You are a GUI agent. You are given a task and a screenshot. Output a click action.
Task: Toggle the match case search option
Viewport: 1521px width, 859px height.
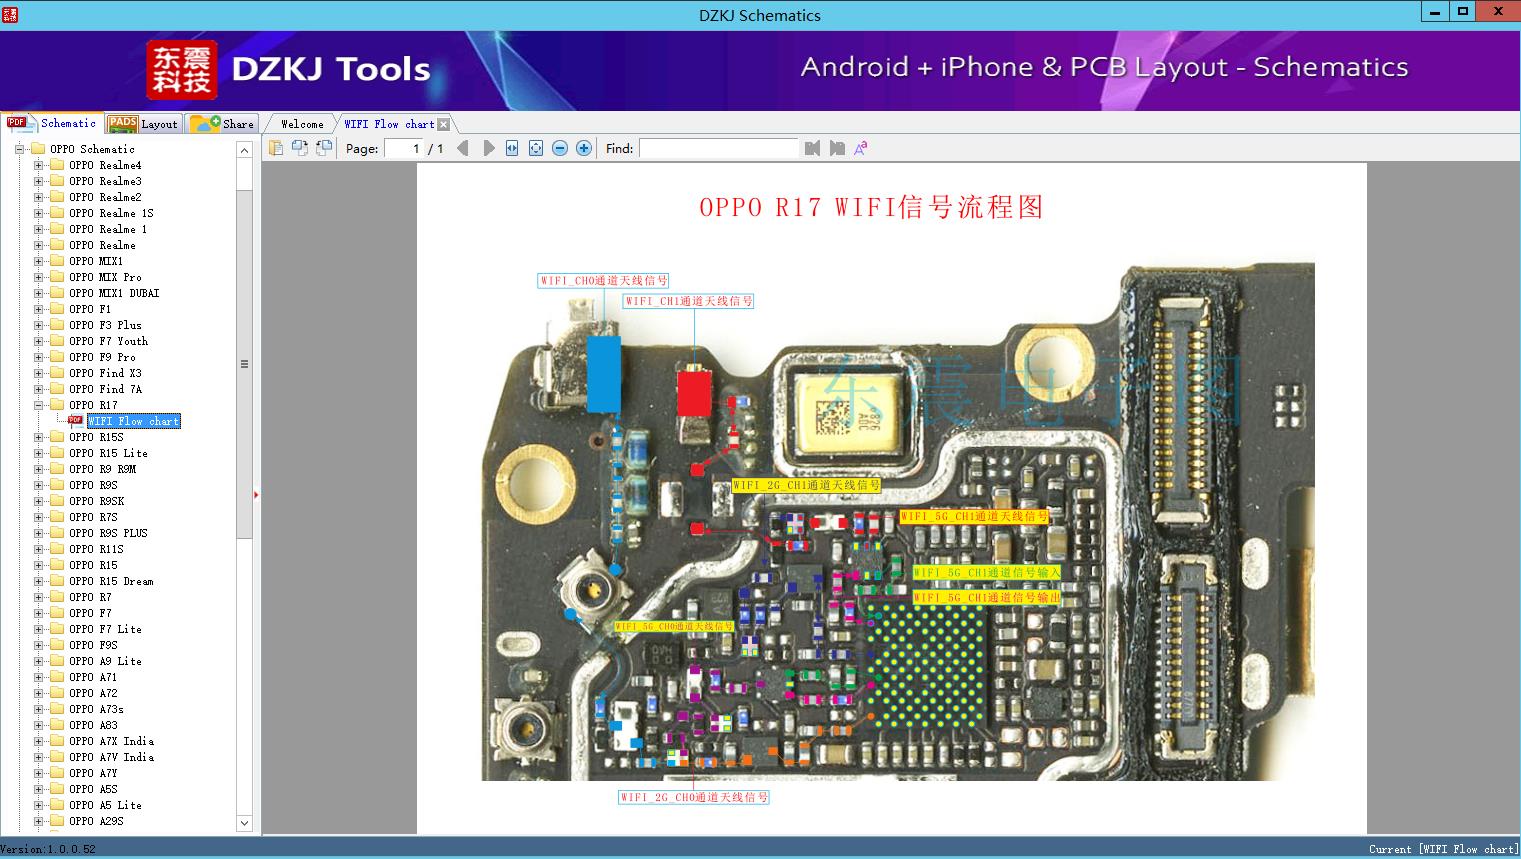pyautogui.click(x=861, y=148)
